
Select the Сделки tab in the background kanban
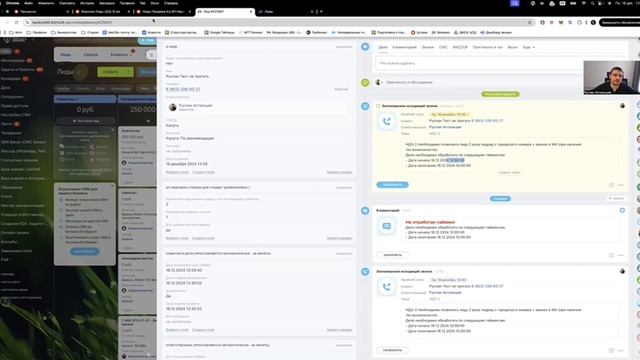[91, 54]
